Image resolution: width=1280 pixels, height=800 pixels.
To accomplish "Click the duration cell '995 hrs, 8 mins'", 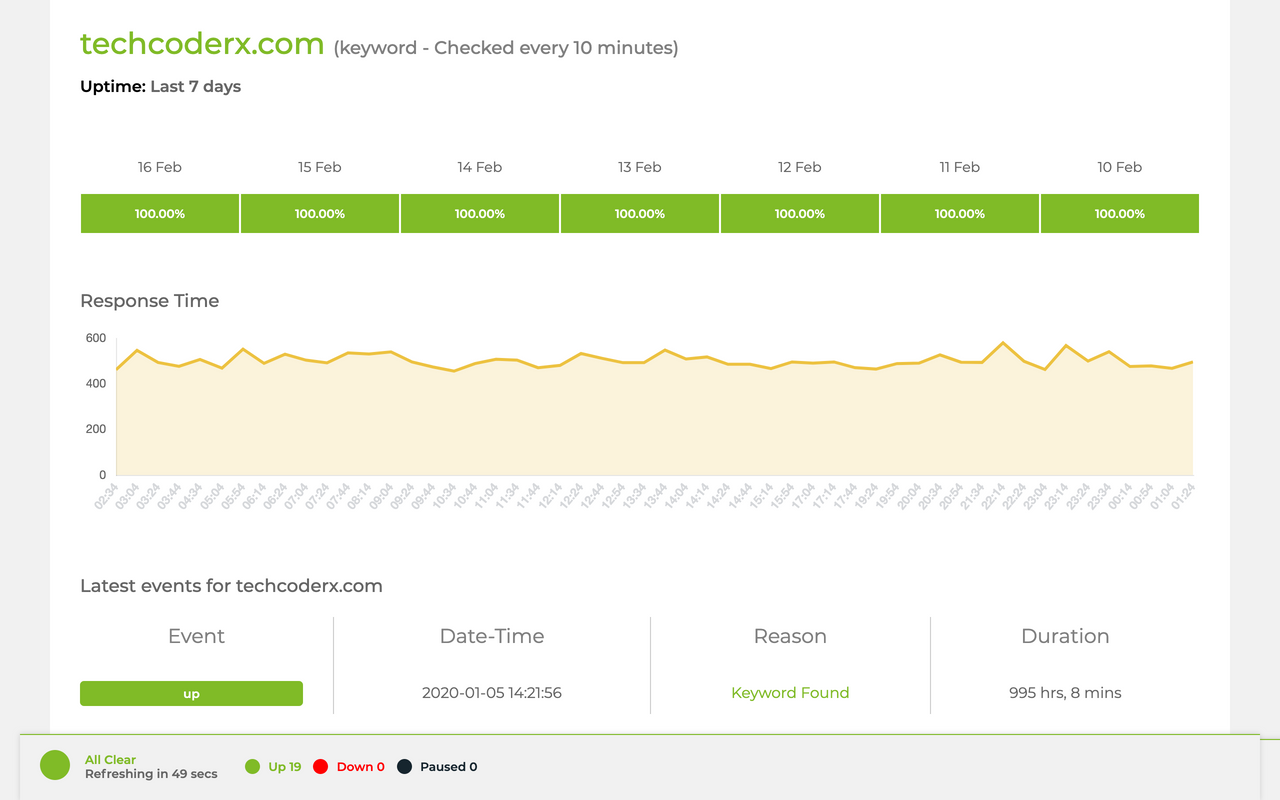I will point(1065,693).
